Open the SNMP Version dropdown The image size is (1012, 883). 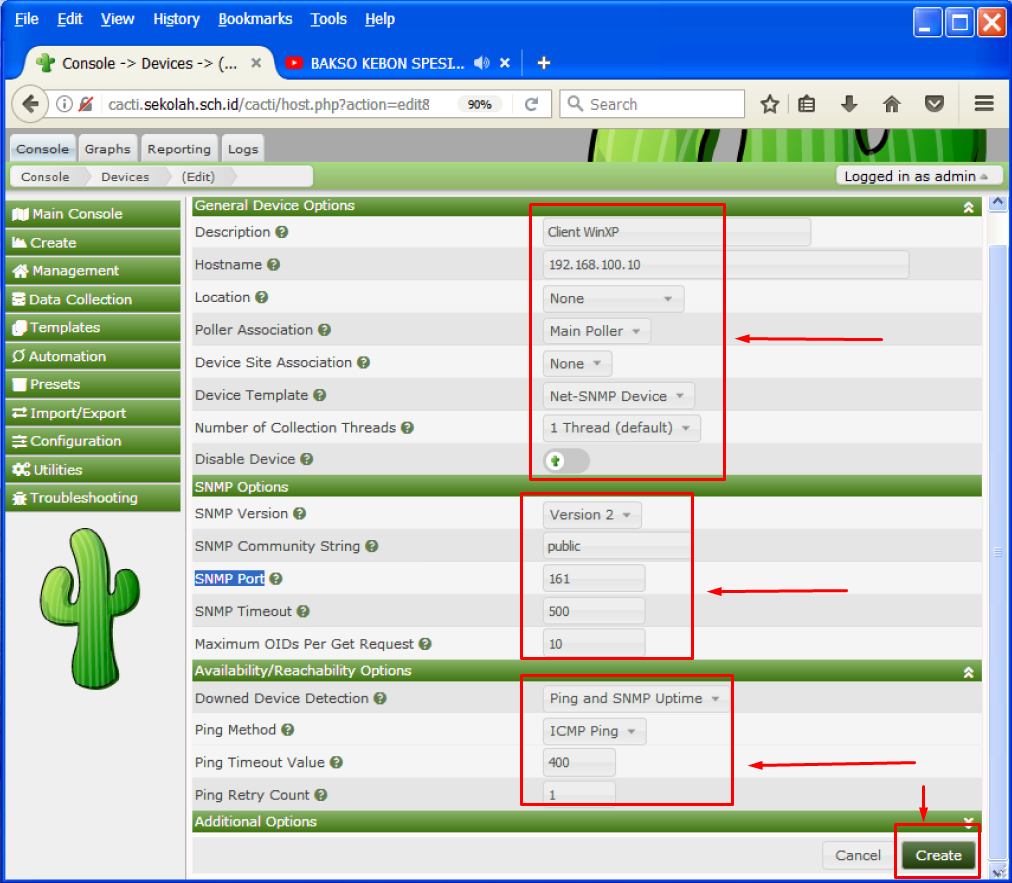pos(592,515)
